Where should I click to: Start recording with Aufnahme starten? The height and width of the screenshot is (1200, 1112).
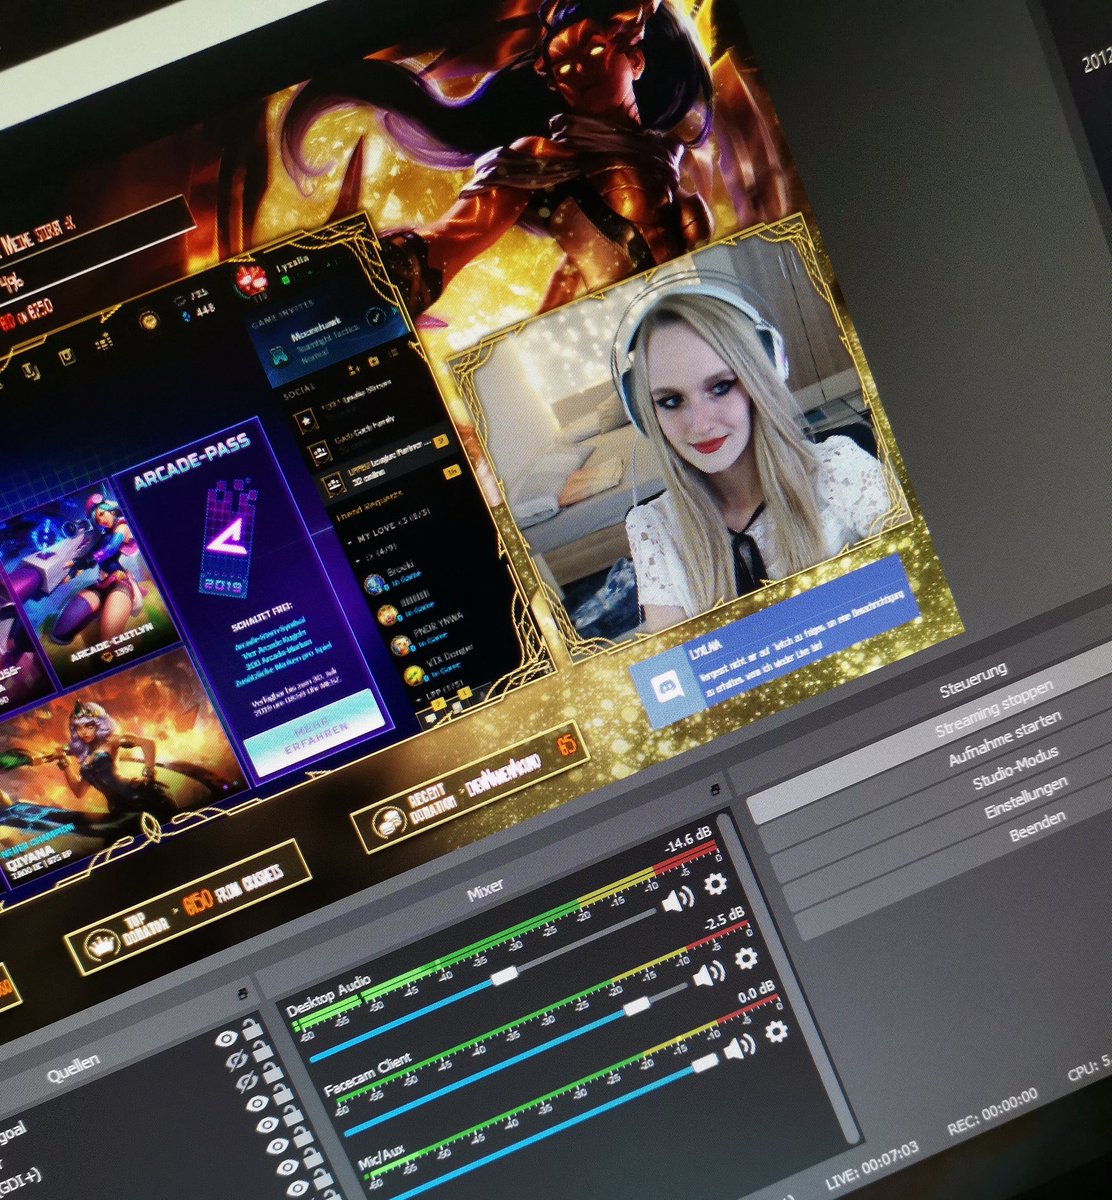pos(1005,740)
